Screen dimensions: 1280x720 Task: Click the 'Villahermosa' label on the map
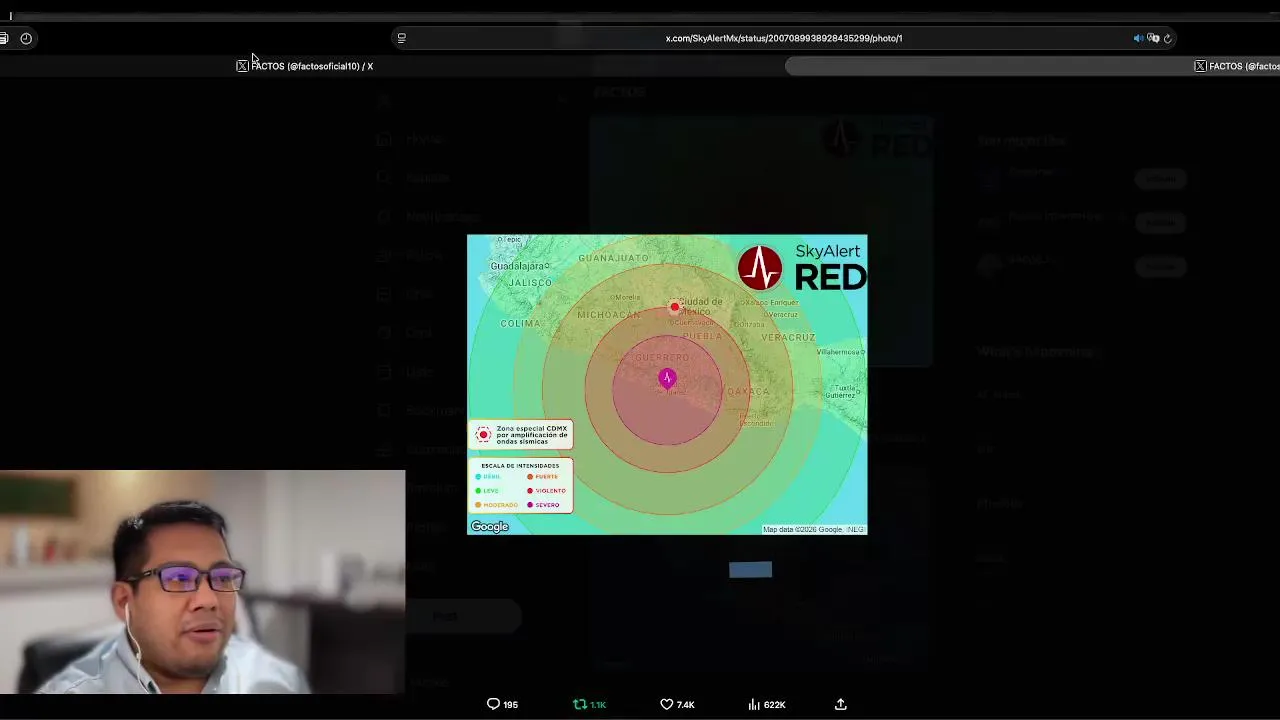[841, 352]
